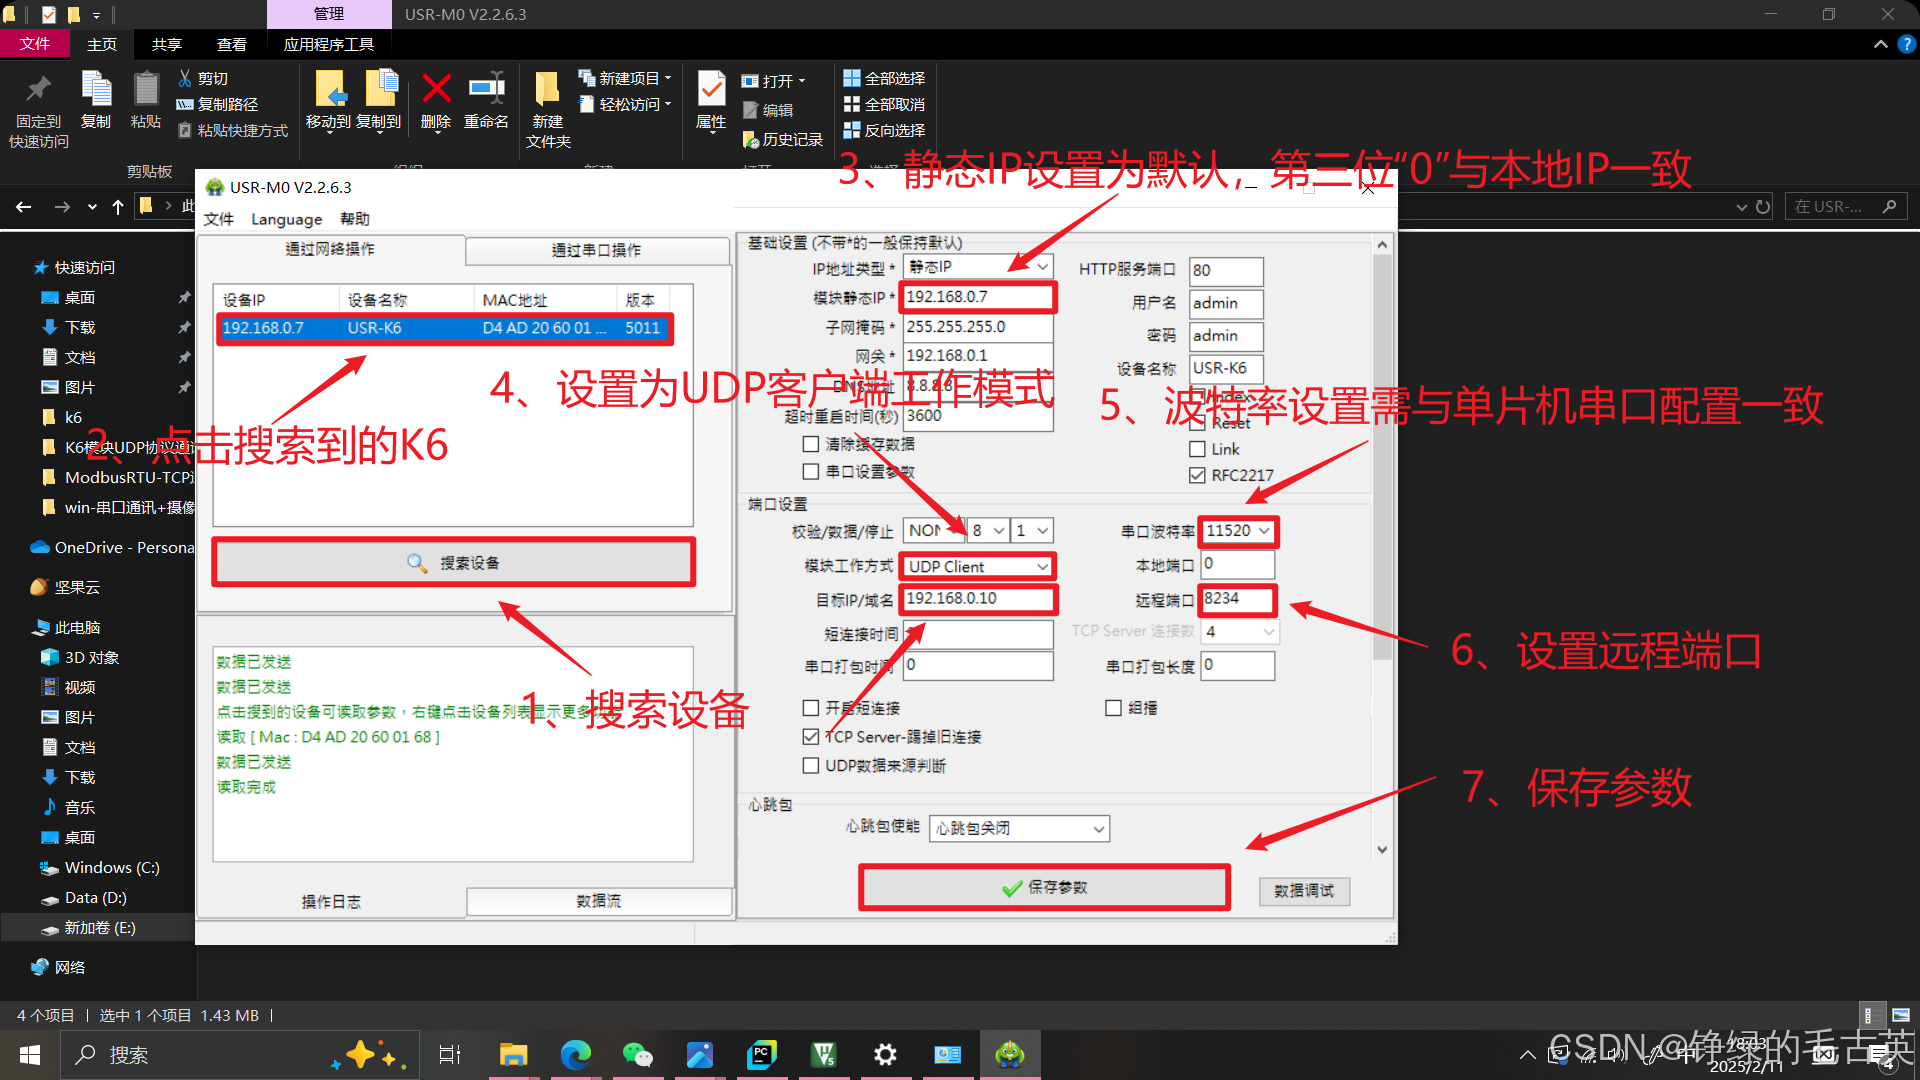Click the New Folder icon
The image size is (1920, 1080).
(547, 90)
